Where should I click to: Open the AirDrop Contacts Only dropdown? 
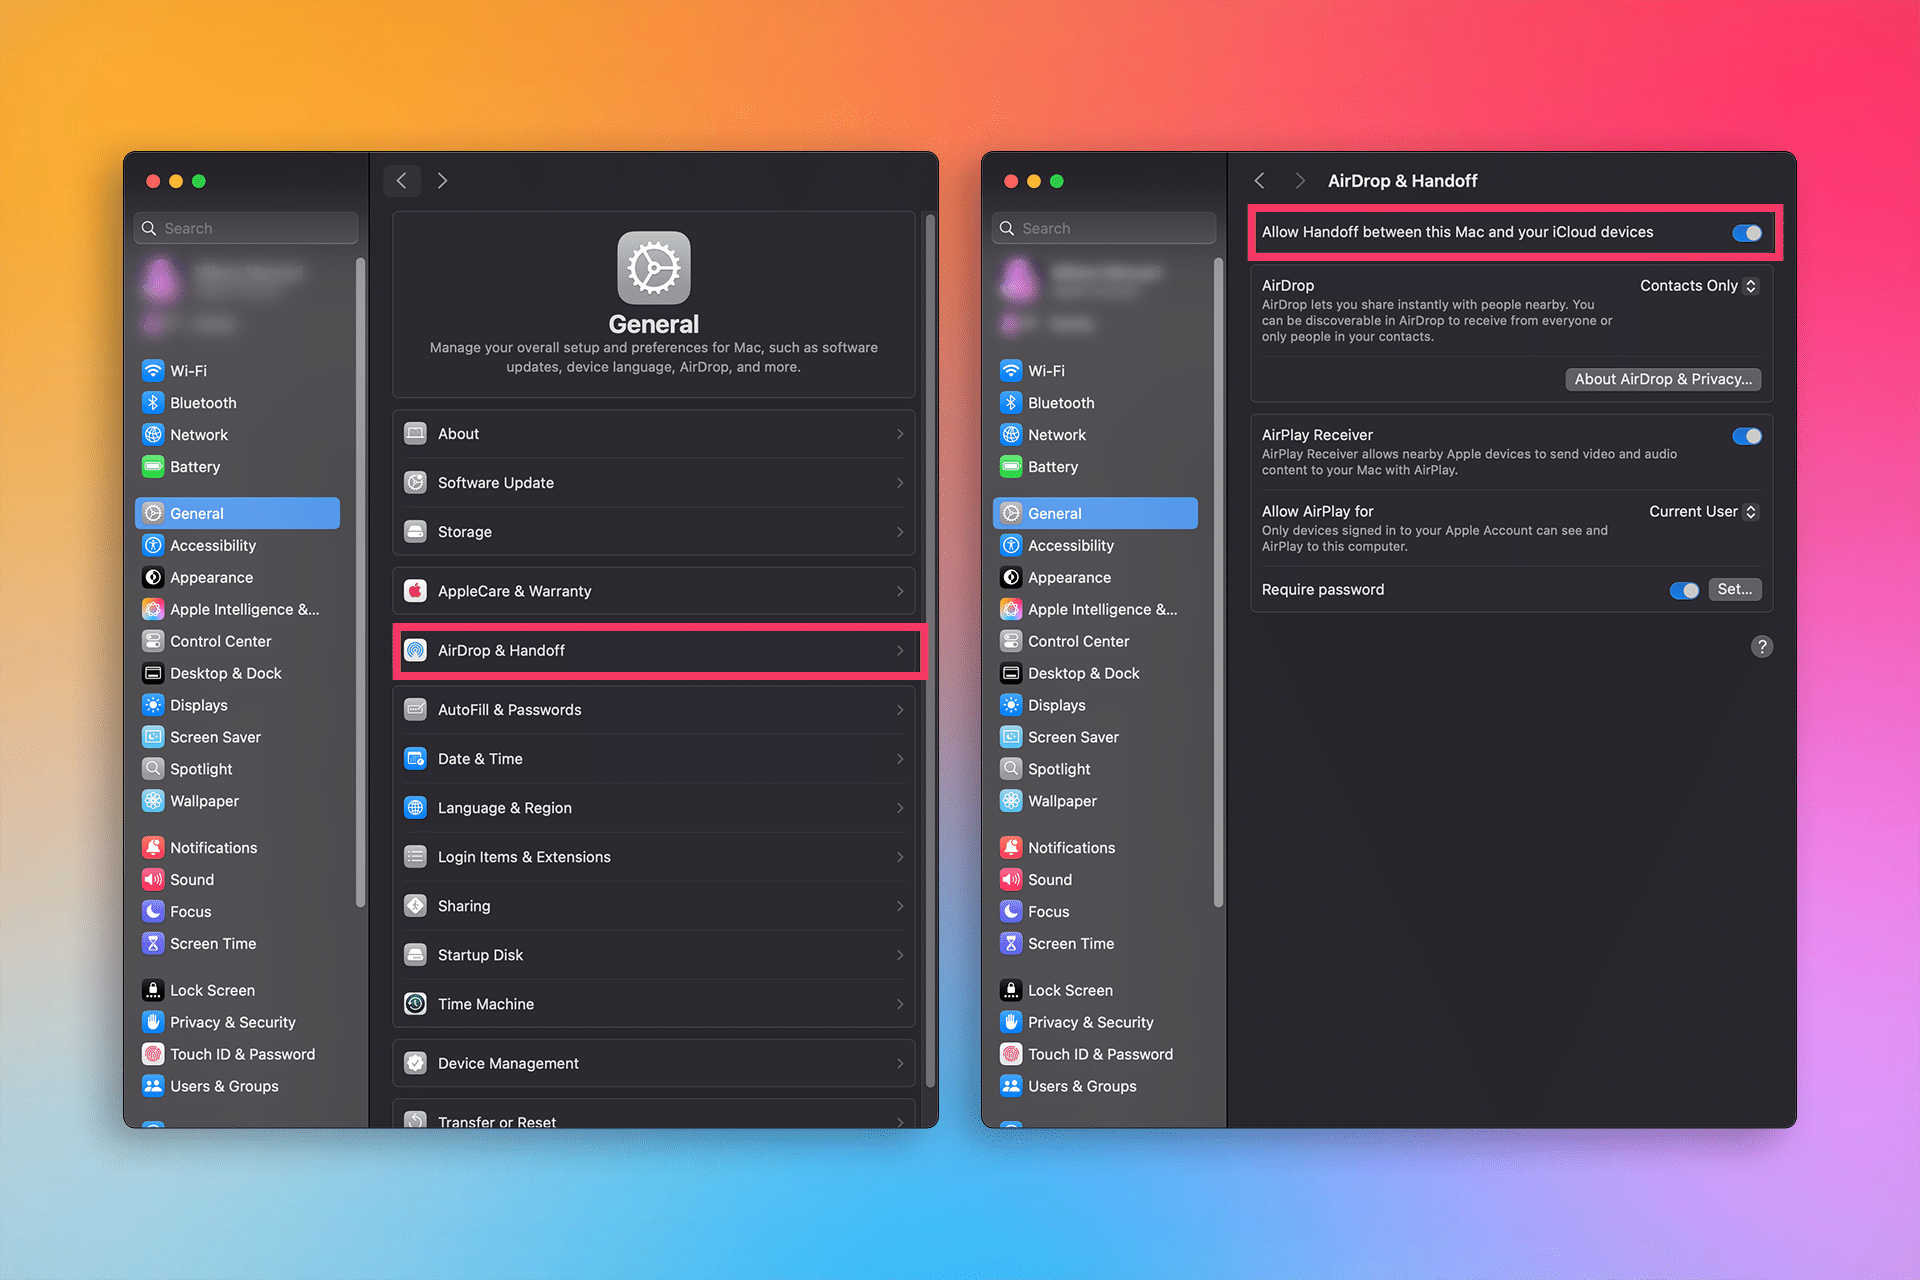coord(1699,286)
